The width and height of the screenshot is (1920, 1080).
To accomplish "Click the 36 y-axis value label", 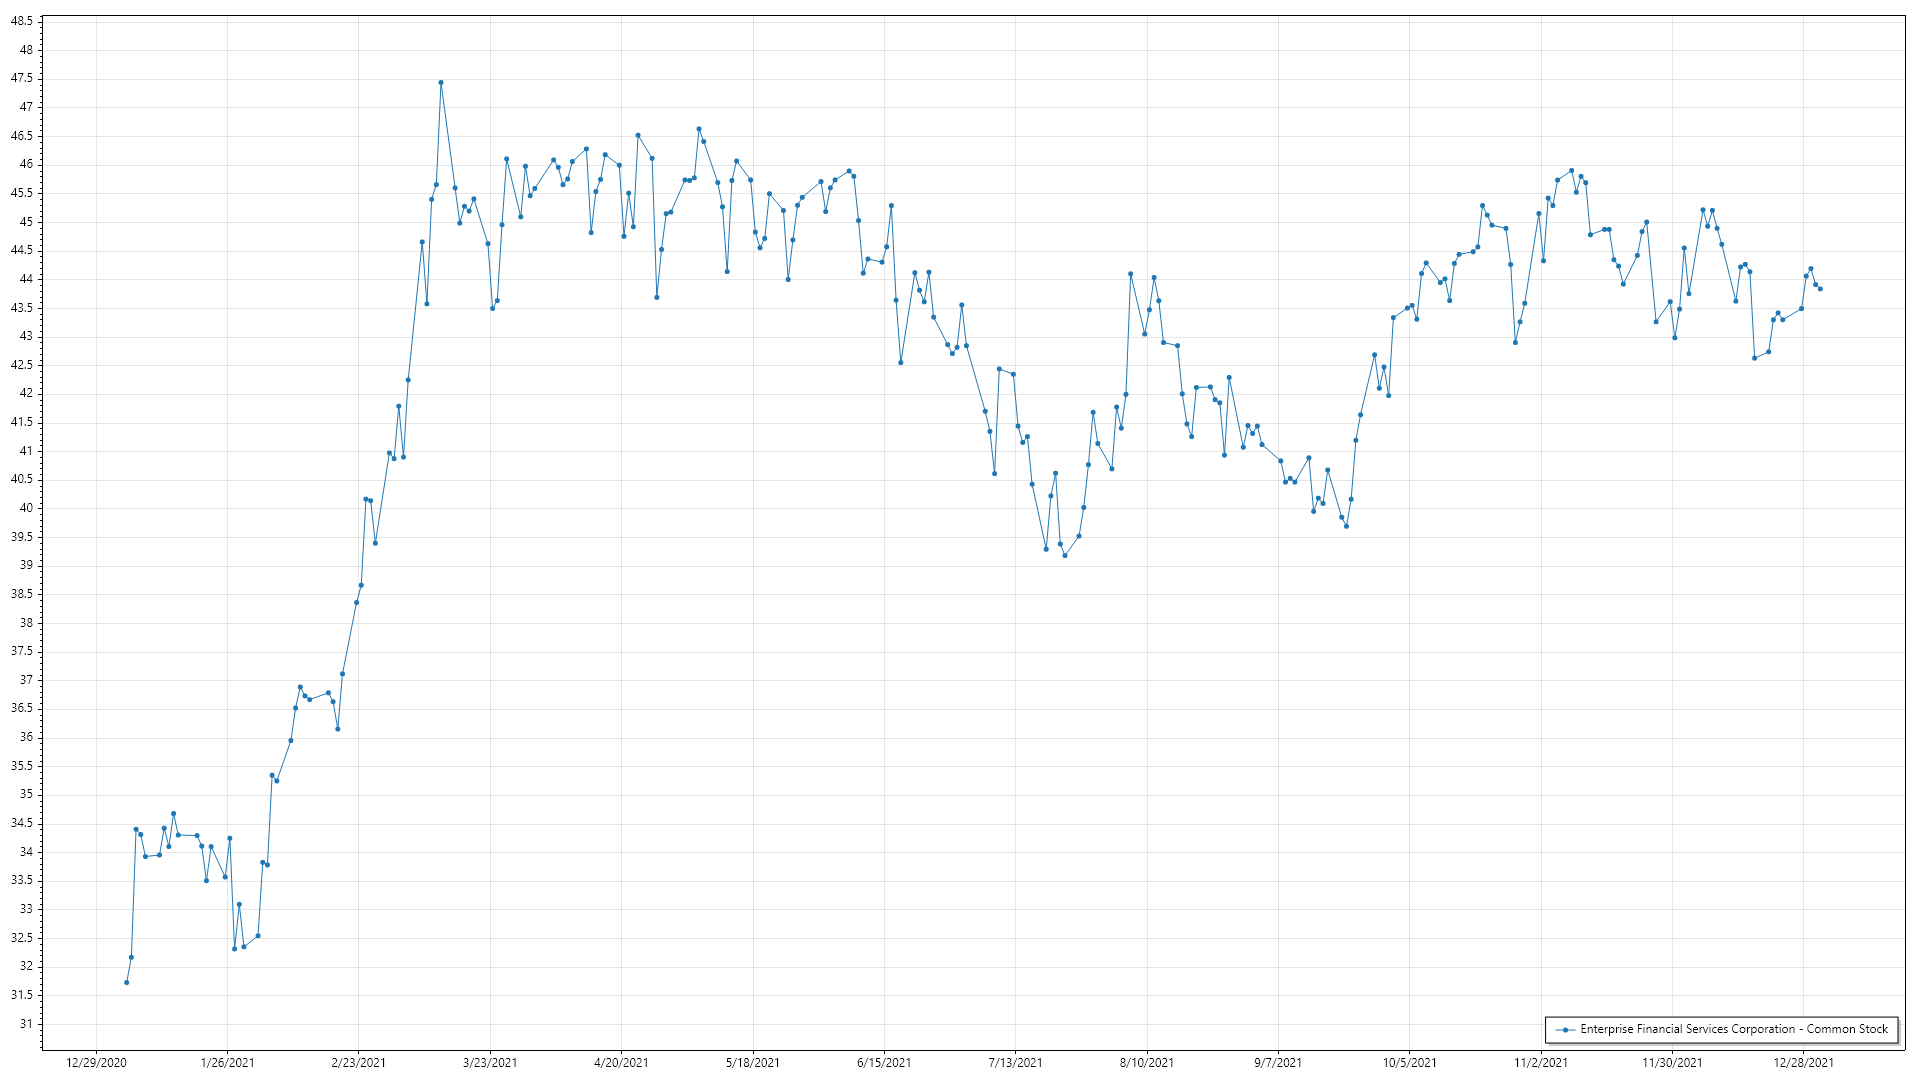I will 26,737.
